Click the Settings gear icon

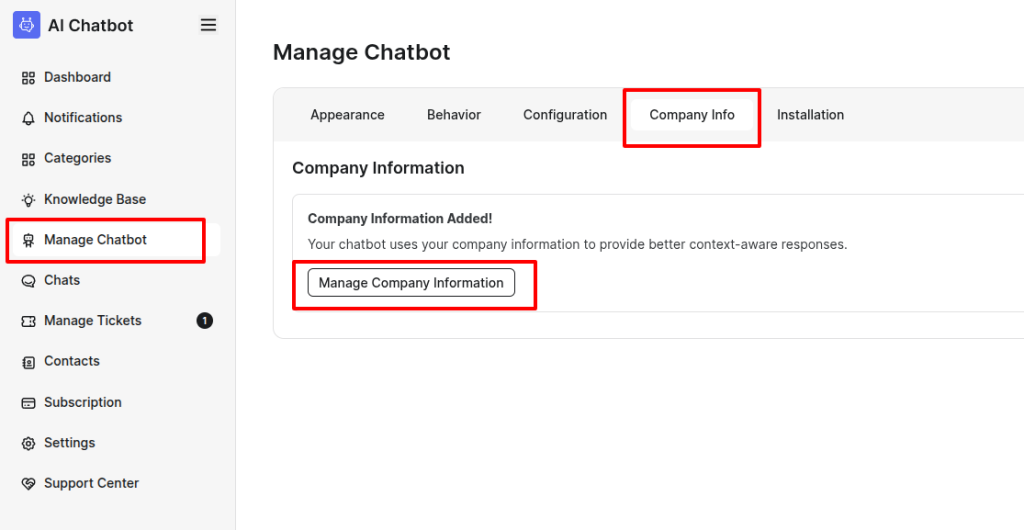[x=28, y=443]
